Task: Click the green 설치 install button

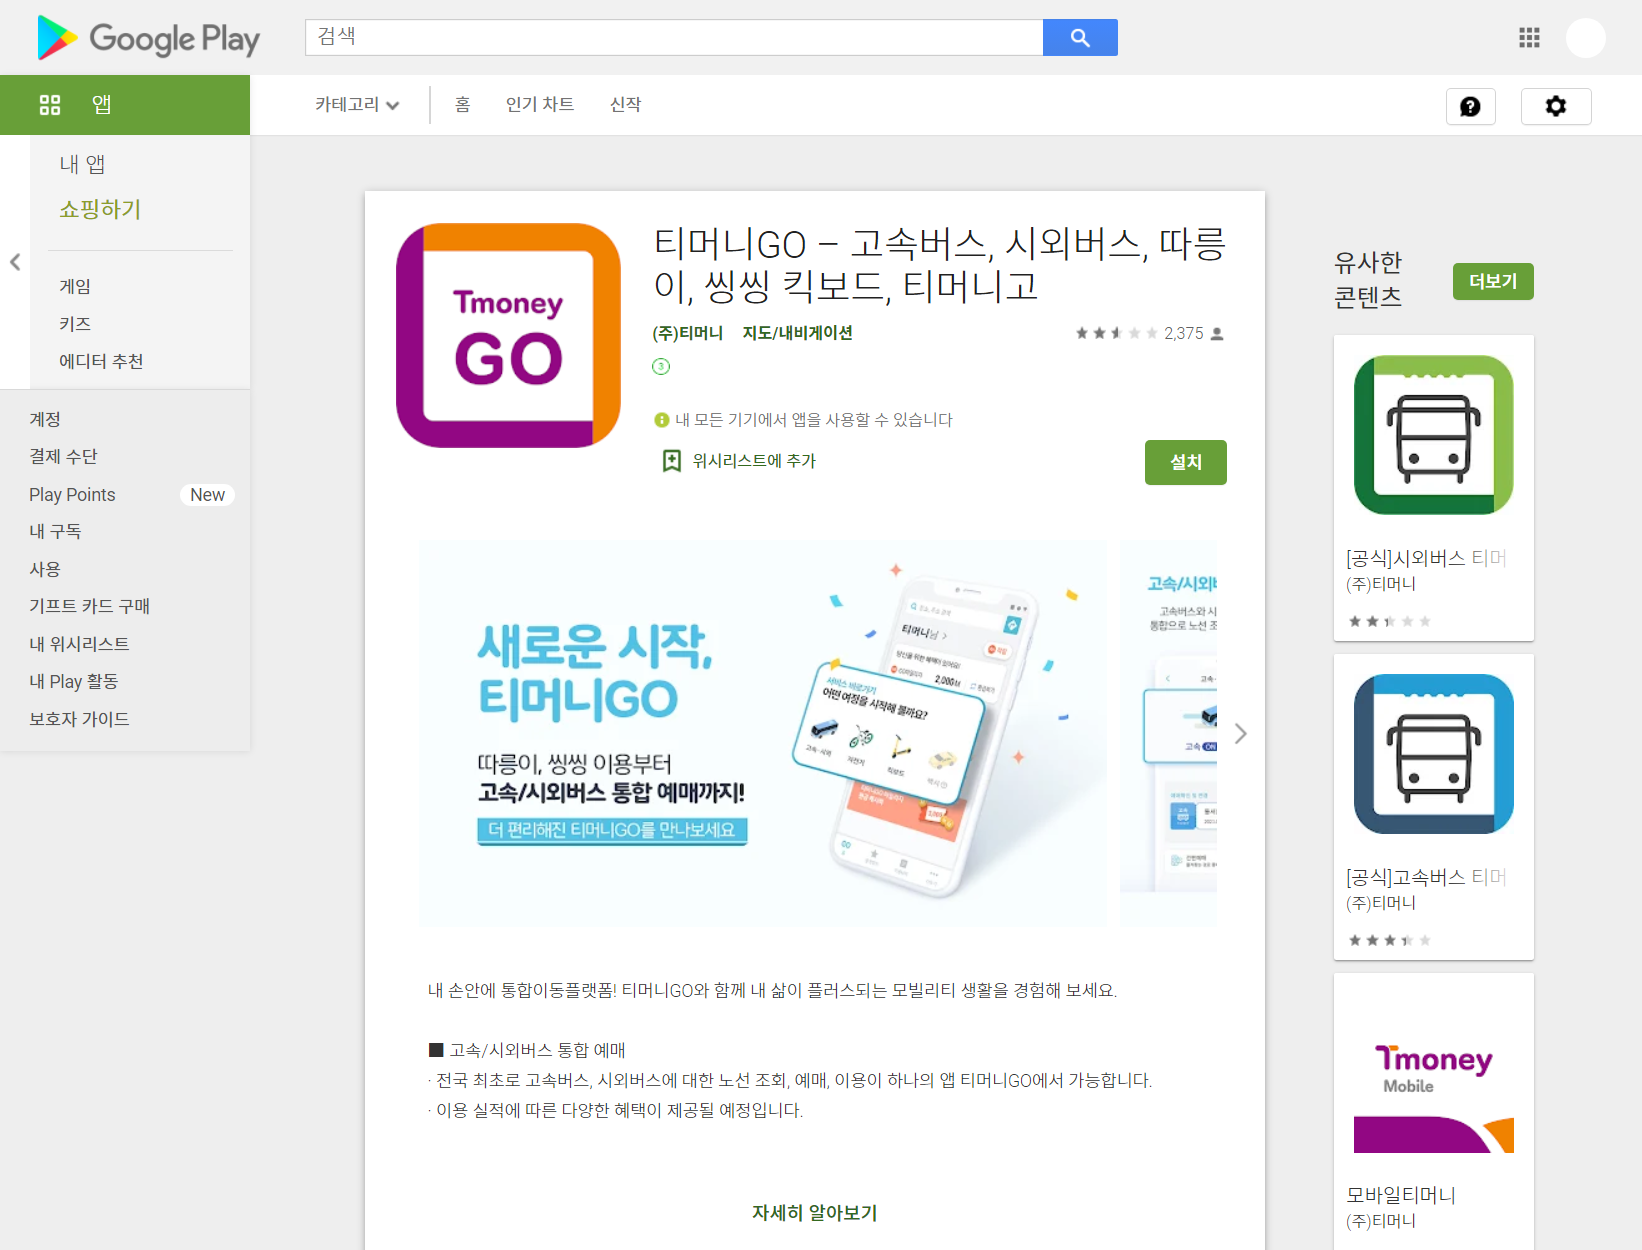Action: pos(1185,462)
